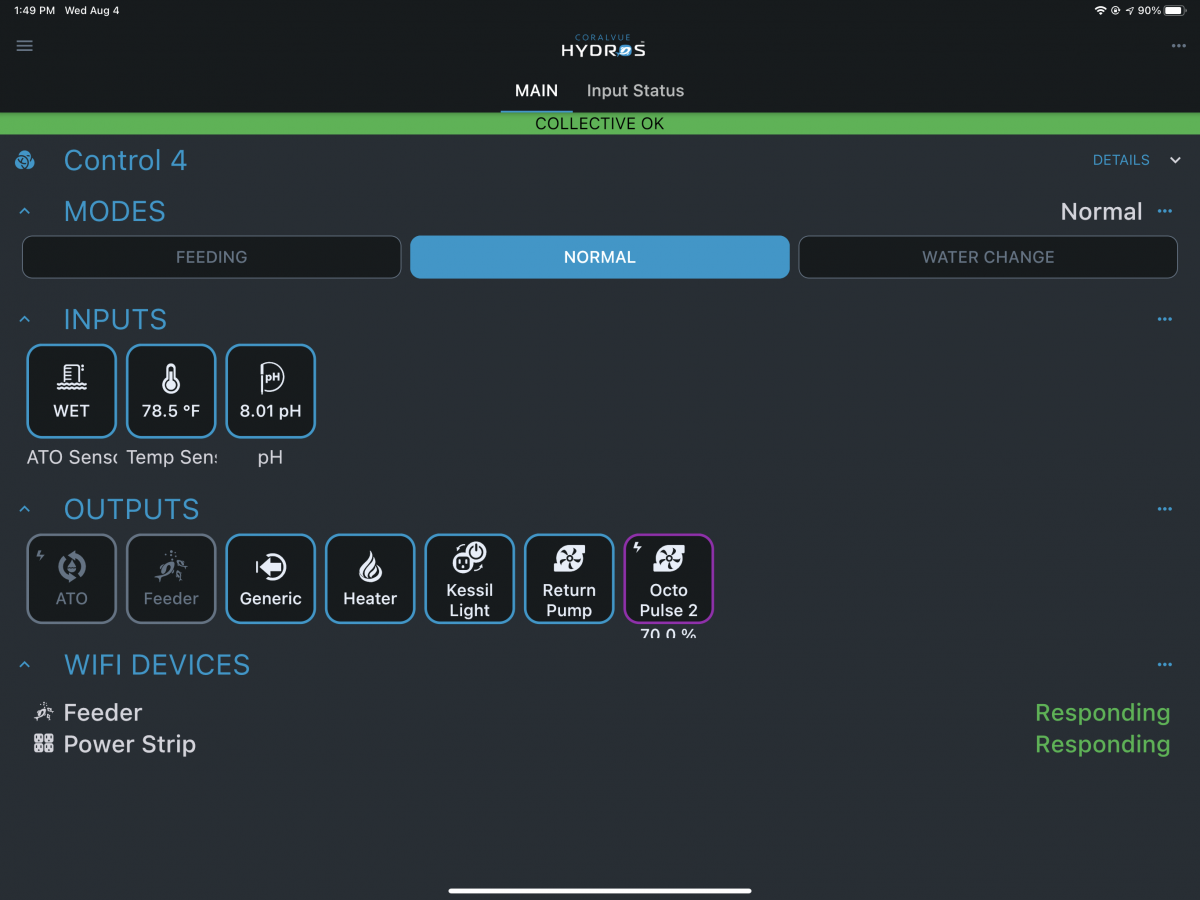Image resolution: width=1200 pixels, height=900 pixels.
Task: Open the Octo Pulse 2 output tile
Action: tap(669, 579)
